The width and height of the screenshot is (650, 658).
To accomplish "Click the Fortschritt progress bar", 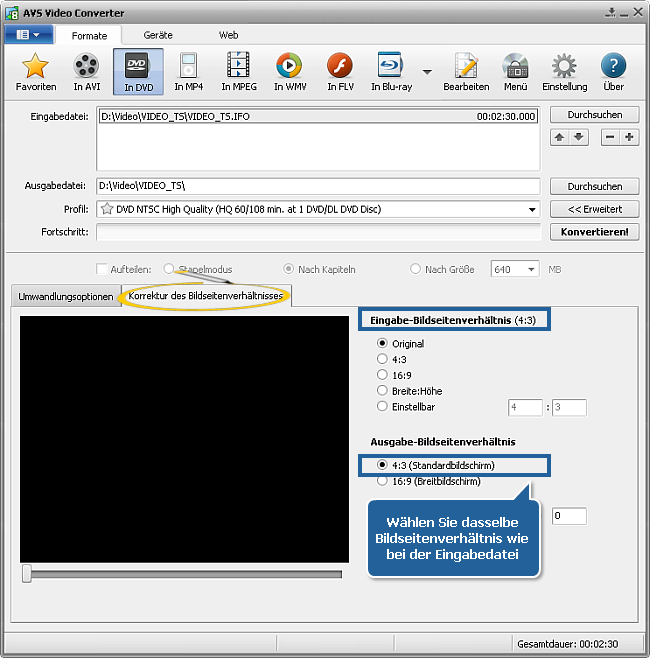I will 318,232.
